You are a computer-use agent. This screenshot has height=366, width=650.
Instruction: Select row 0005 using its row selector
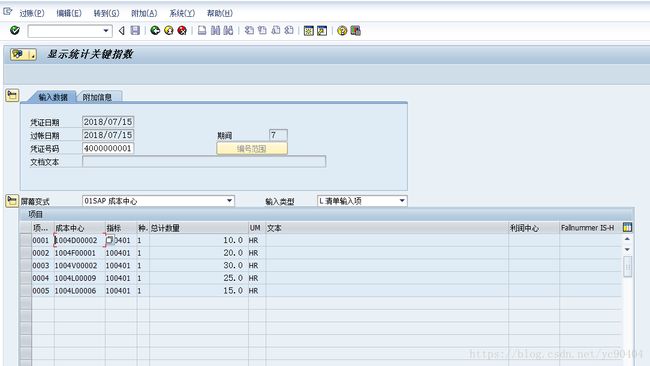[x=25, y=291]
